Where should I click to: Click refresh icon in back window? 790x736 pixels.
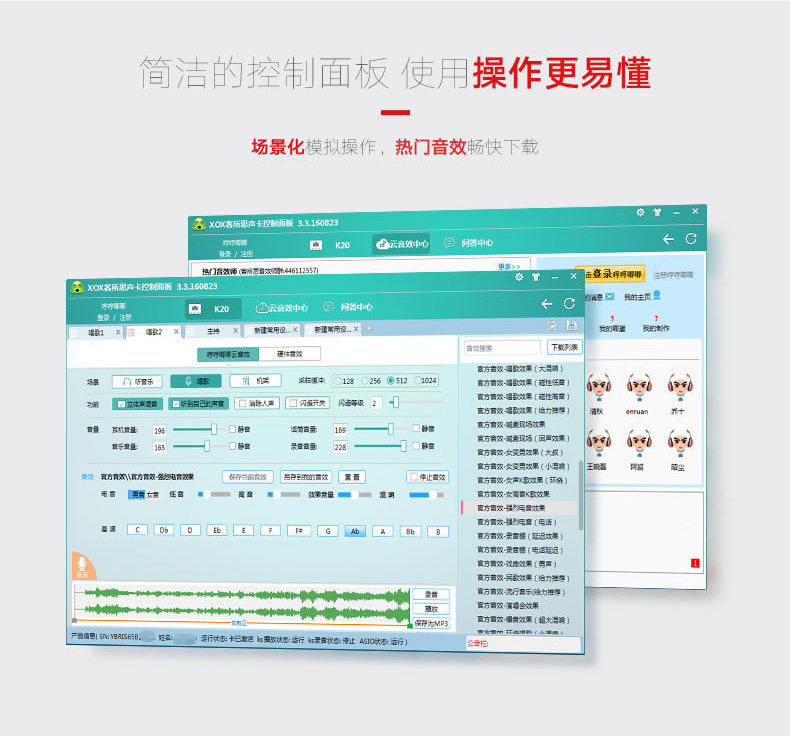(x=691, y=239)
